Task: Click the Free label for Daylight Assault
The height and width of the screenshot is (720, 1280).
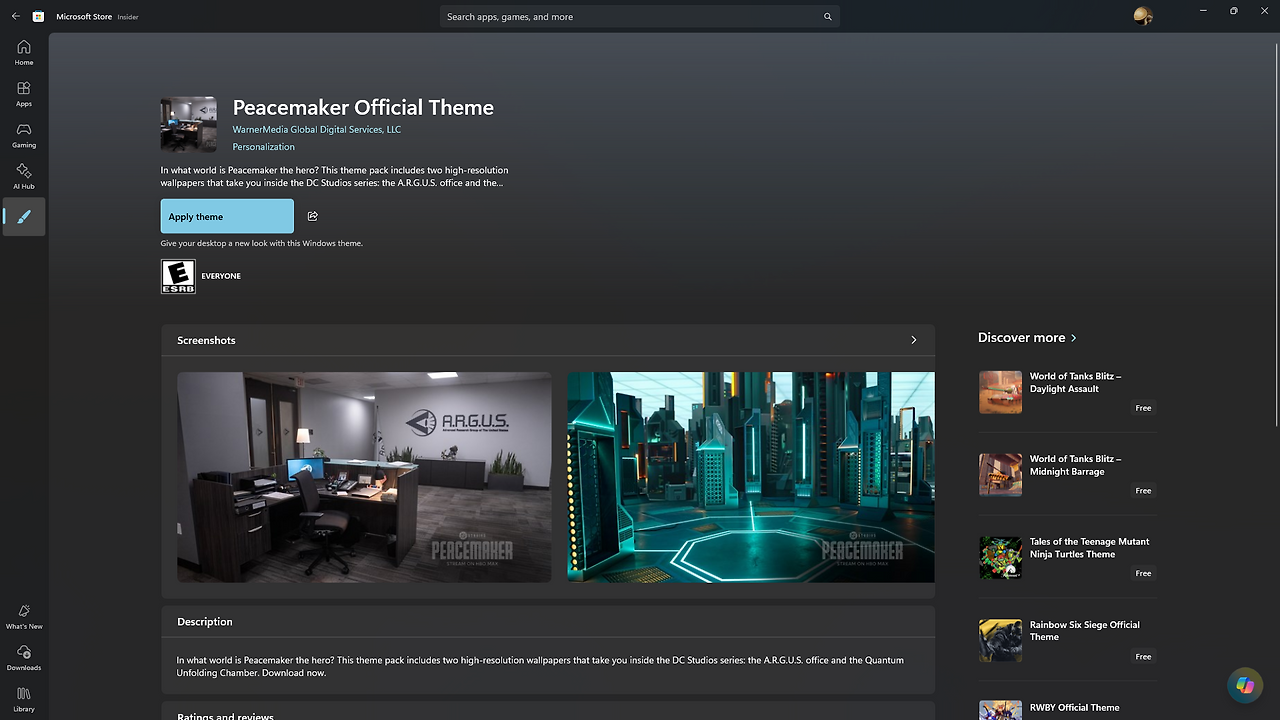Action: [1143, 408]
